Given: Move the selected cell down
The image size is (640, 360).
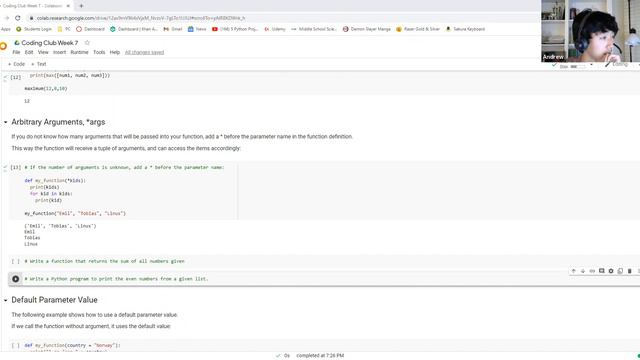Looking at the screenshot, I should [x=583, y=271].
